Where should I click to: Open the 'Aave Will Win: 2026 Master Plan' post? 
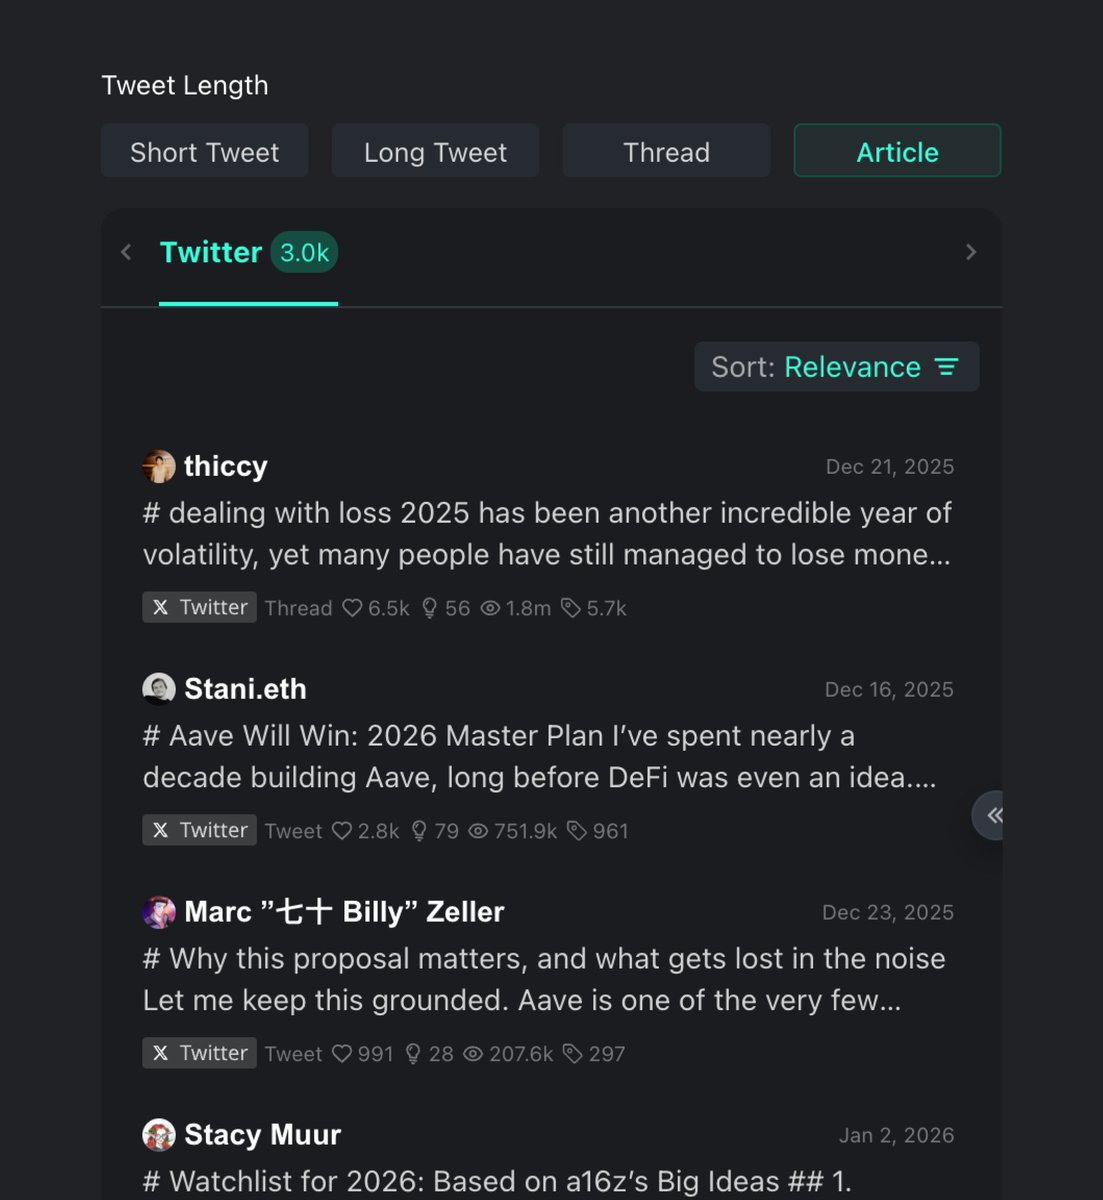coord(540,757)
